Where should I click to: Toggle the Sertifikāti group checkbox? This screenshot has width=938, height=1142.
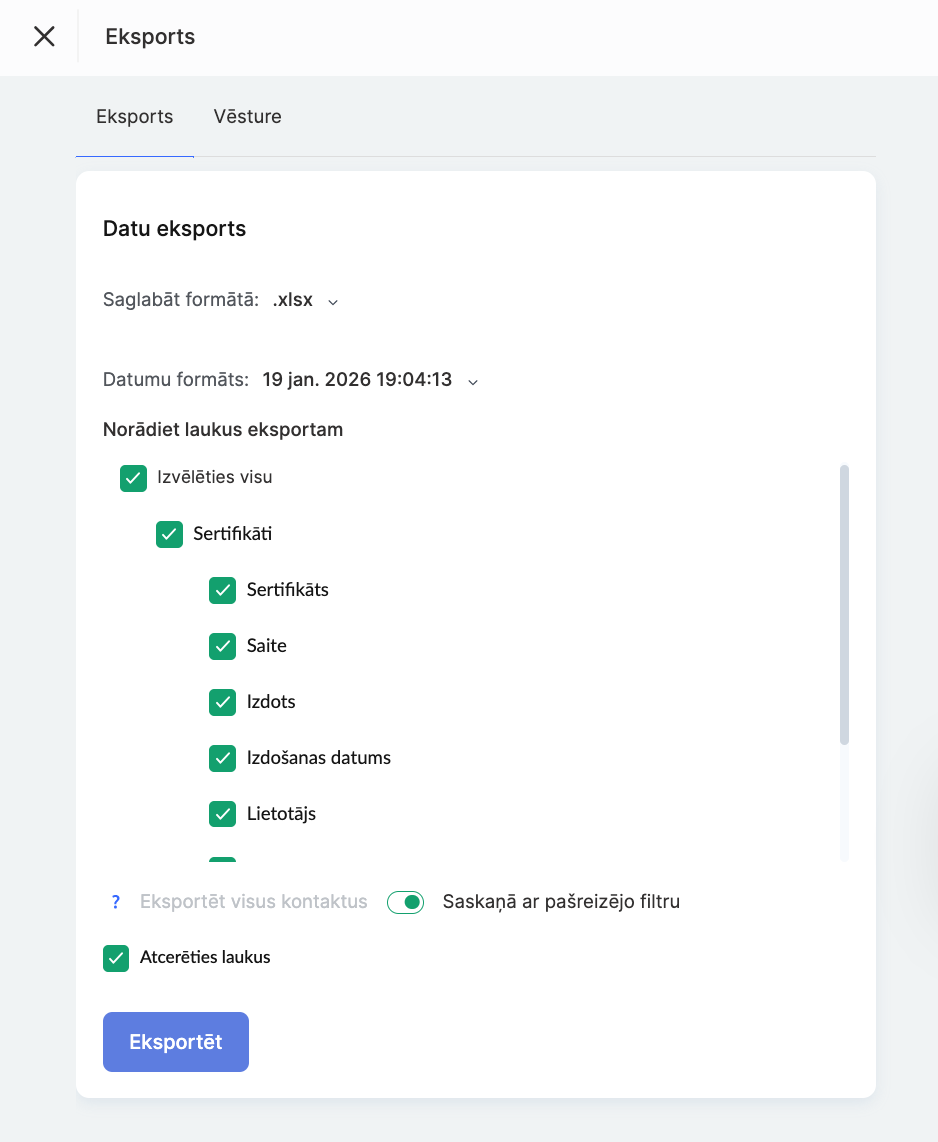click(x=170, y=534)
